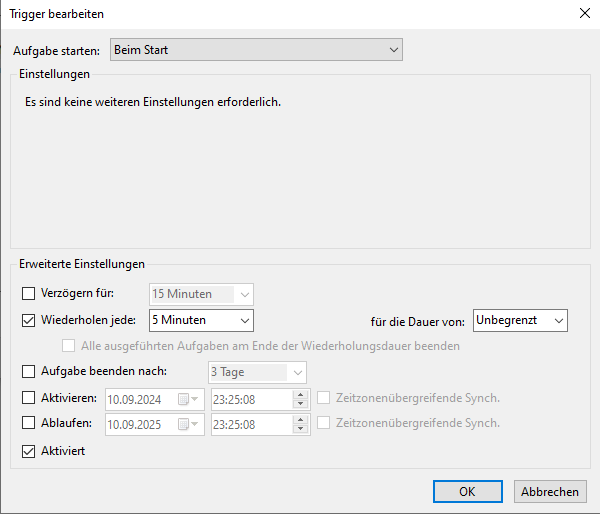This screenshot has width=600, height=514.
Task: Increase the Aktivieren time with up arrow
Action: point(300,395)
